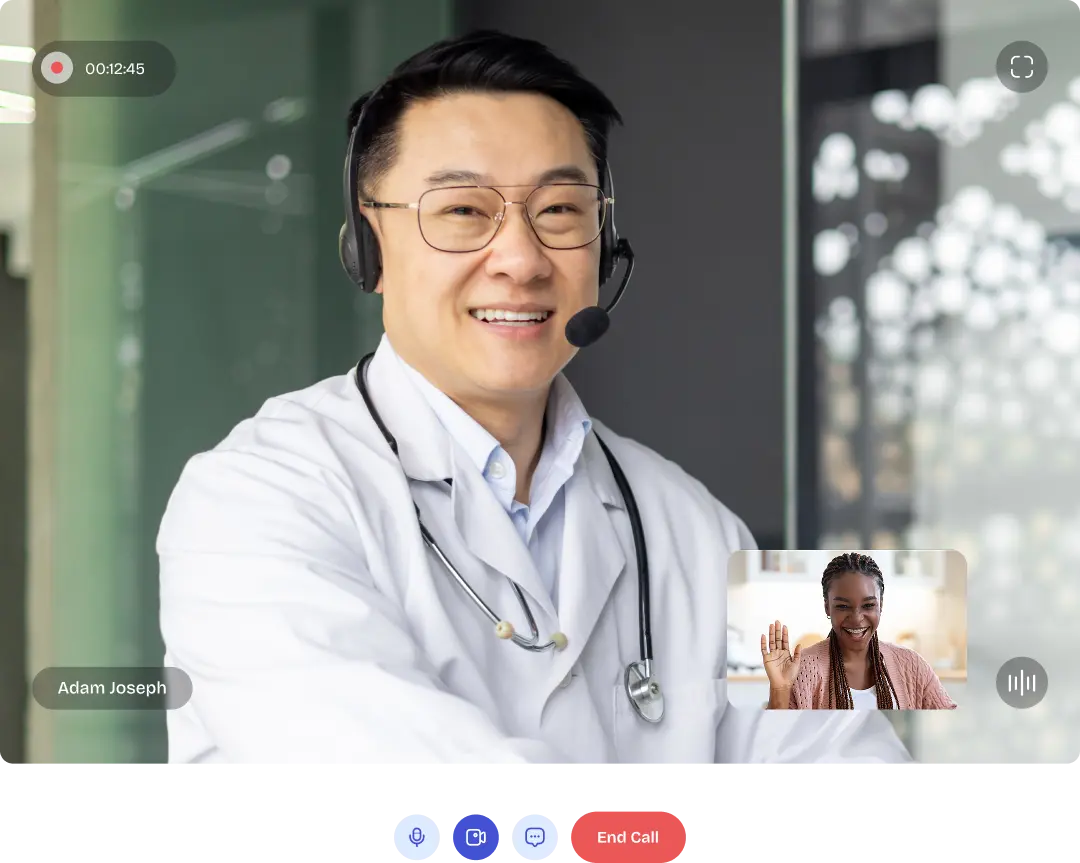Switch focus to the participant video tile

[848, 632]
